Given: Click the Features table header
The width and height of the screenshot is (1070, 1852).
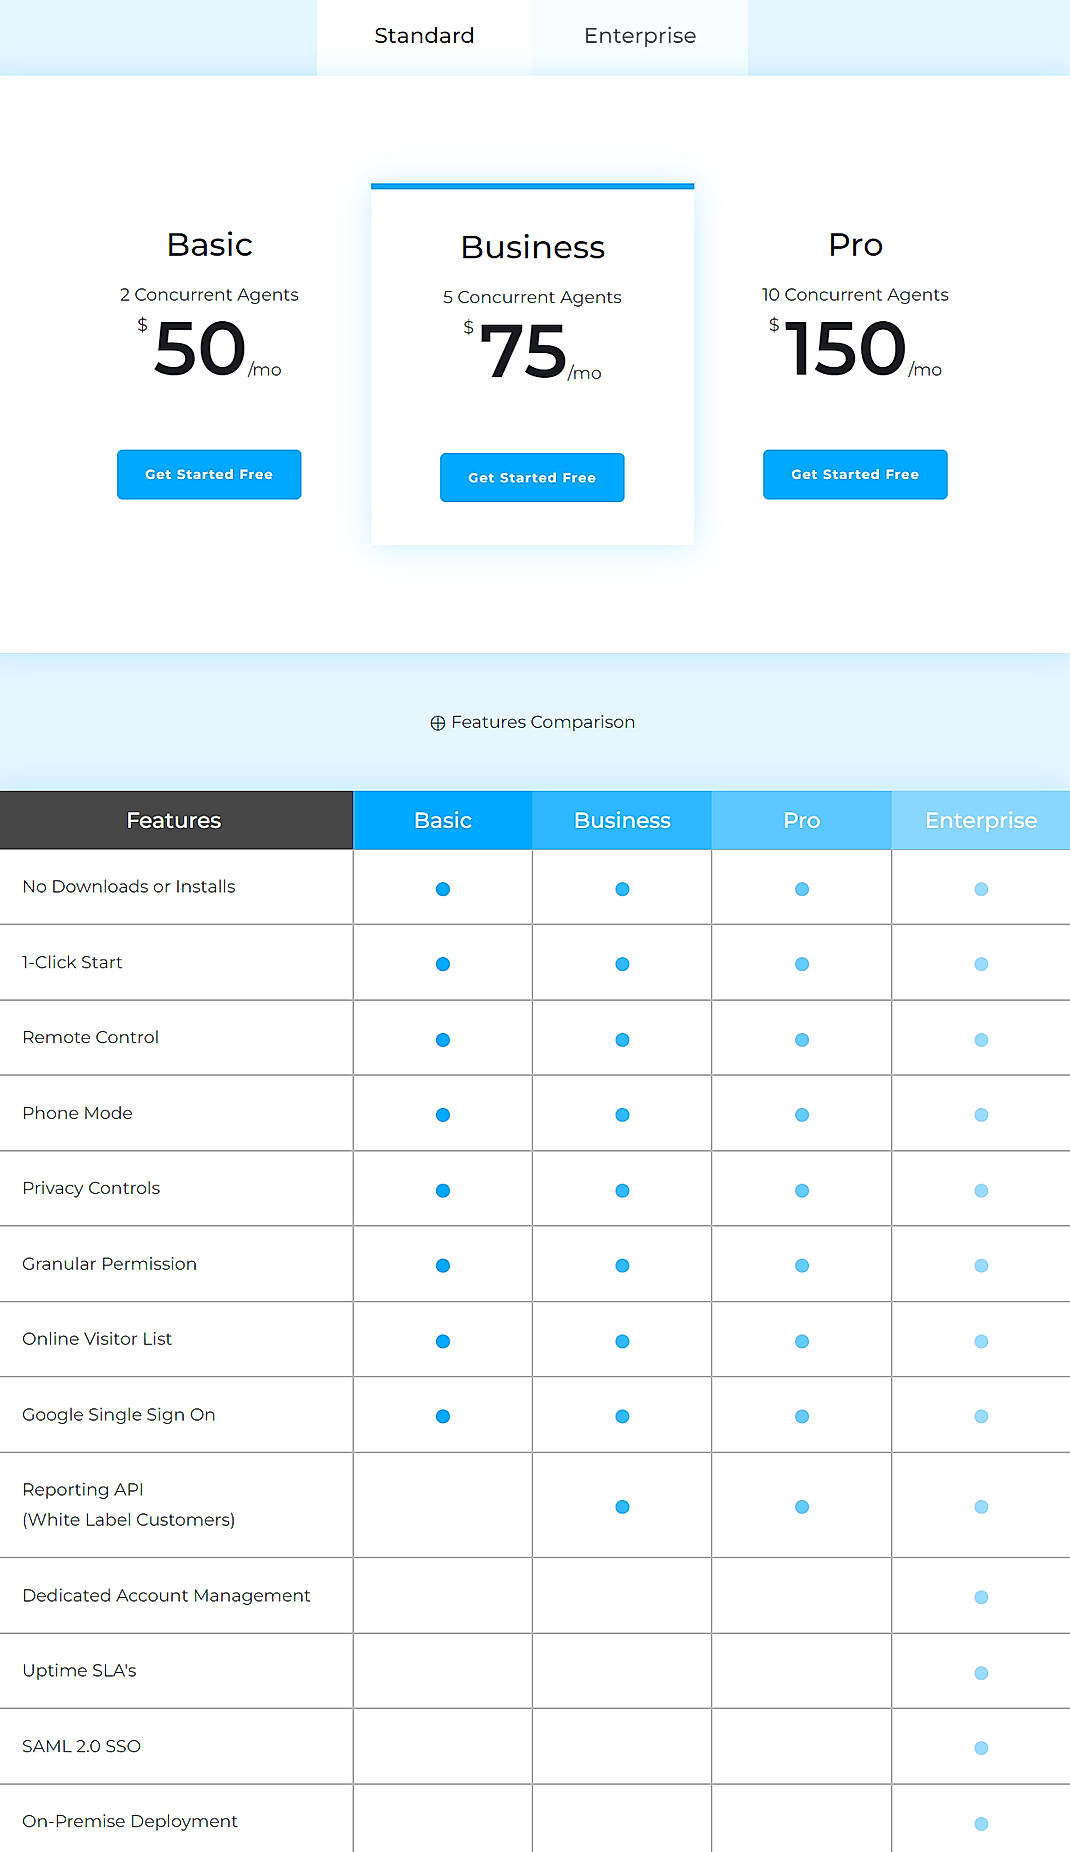Looking at the screenshot, I should [x=176, y=820].
